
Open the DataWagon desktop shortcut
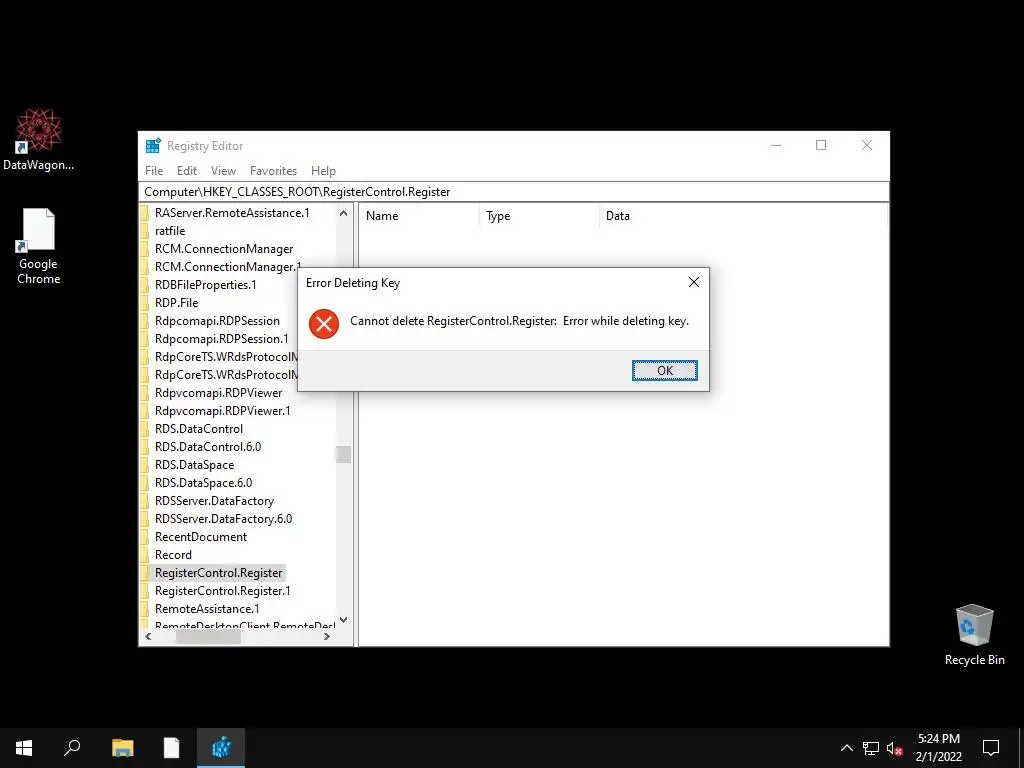tap(39, 139)
